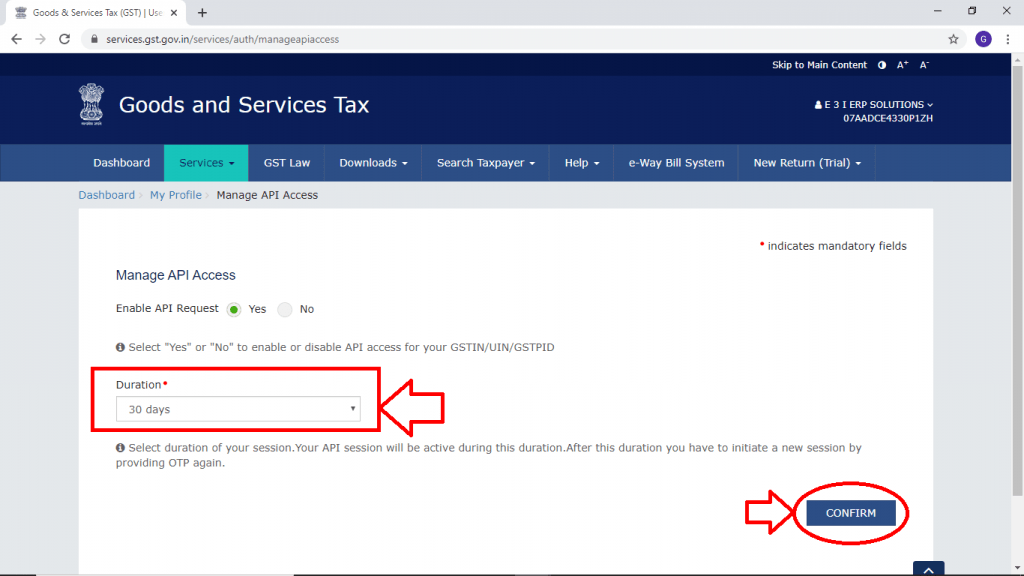Reload the GST page
The width and height of the screenshot is (1024, 576).
click(64, 39)
